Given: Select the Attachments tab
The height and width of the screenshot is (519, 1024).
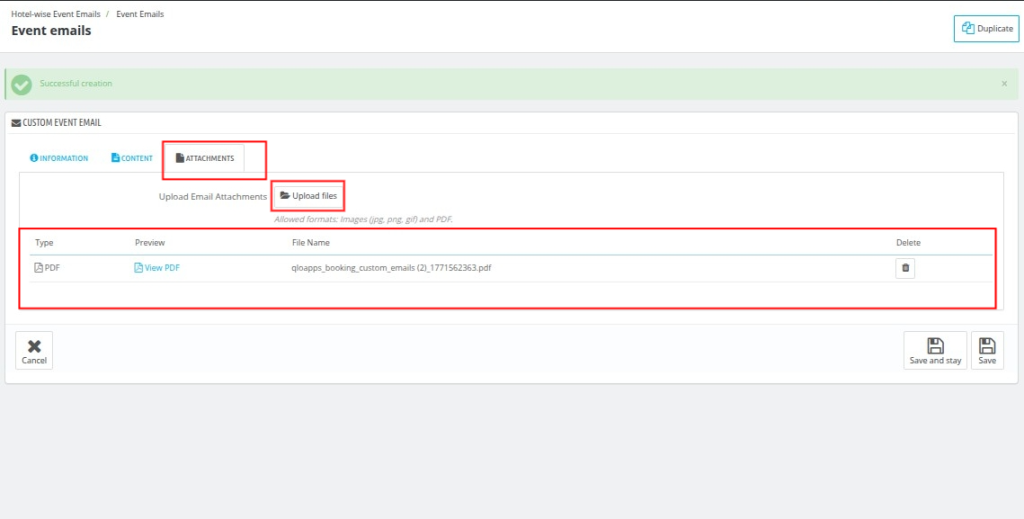Looking at the screenshot, I should click(x=205, y=158).
